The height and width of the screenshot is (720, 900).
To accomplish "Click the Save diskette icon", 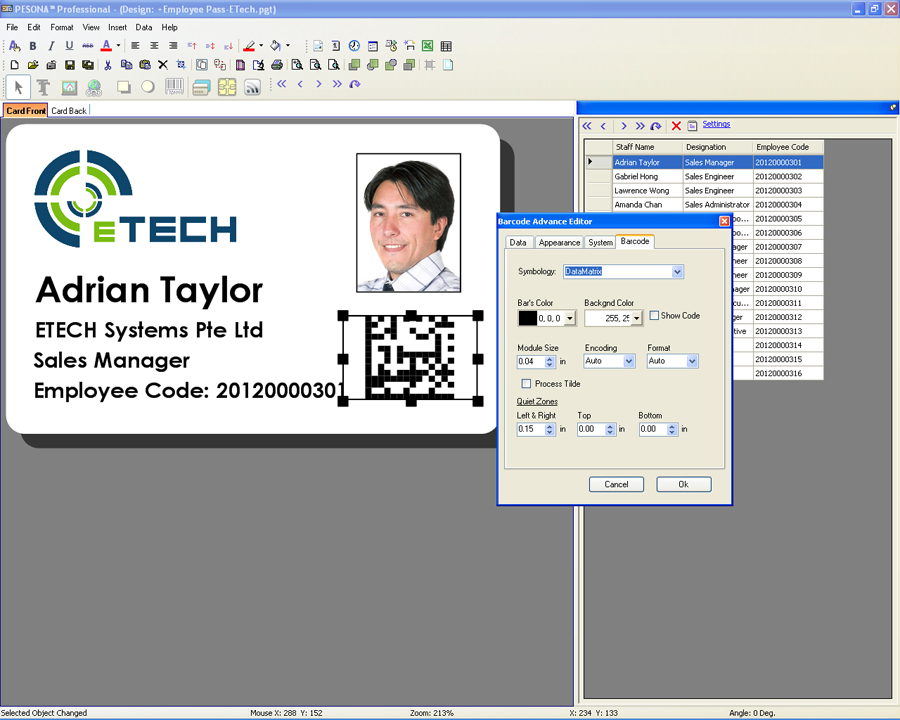I will pyautogui.click(x=69, y=65).
